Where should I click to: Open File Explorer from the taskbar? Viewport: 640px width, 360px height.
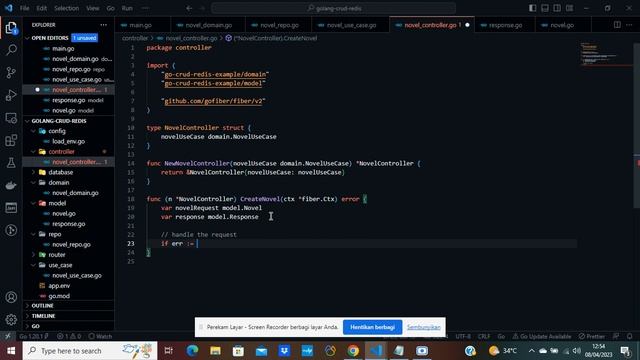[216, 351]
